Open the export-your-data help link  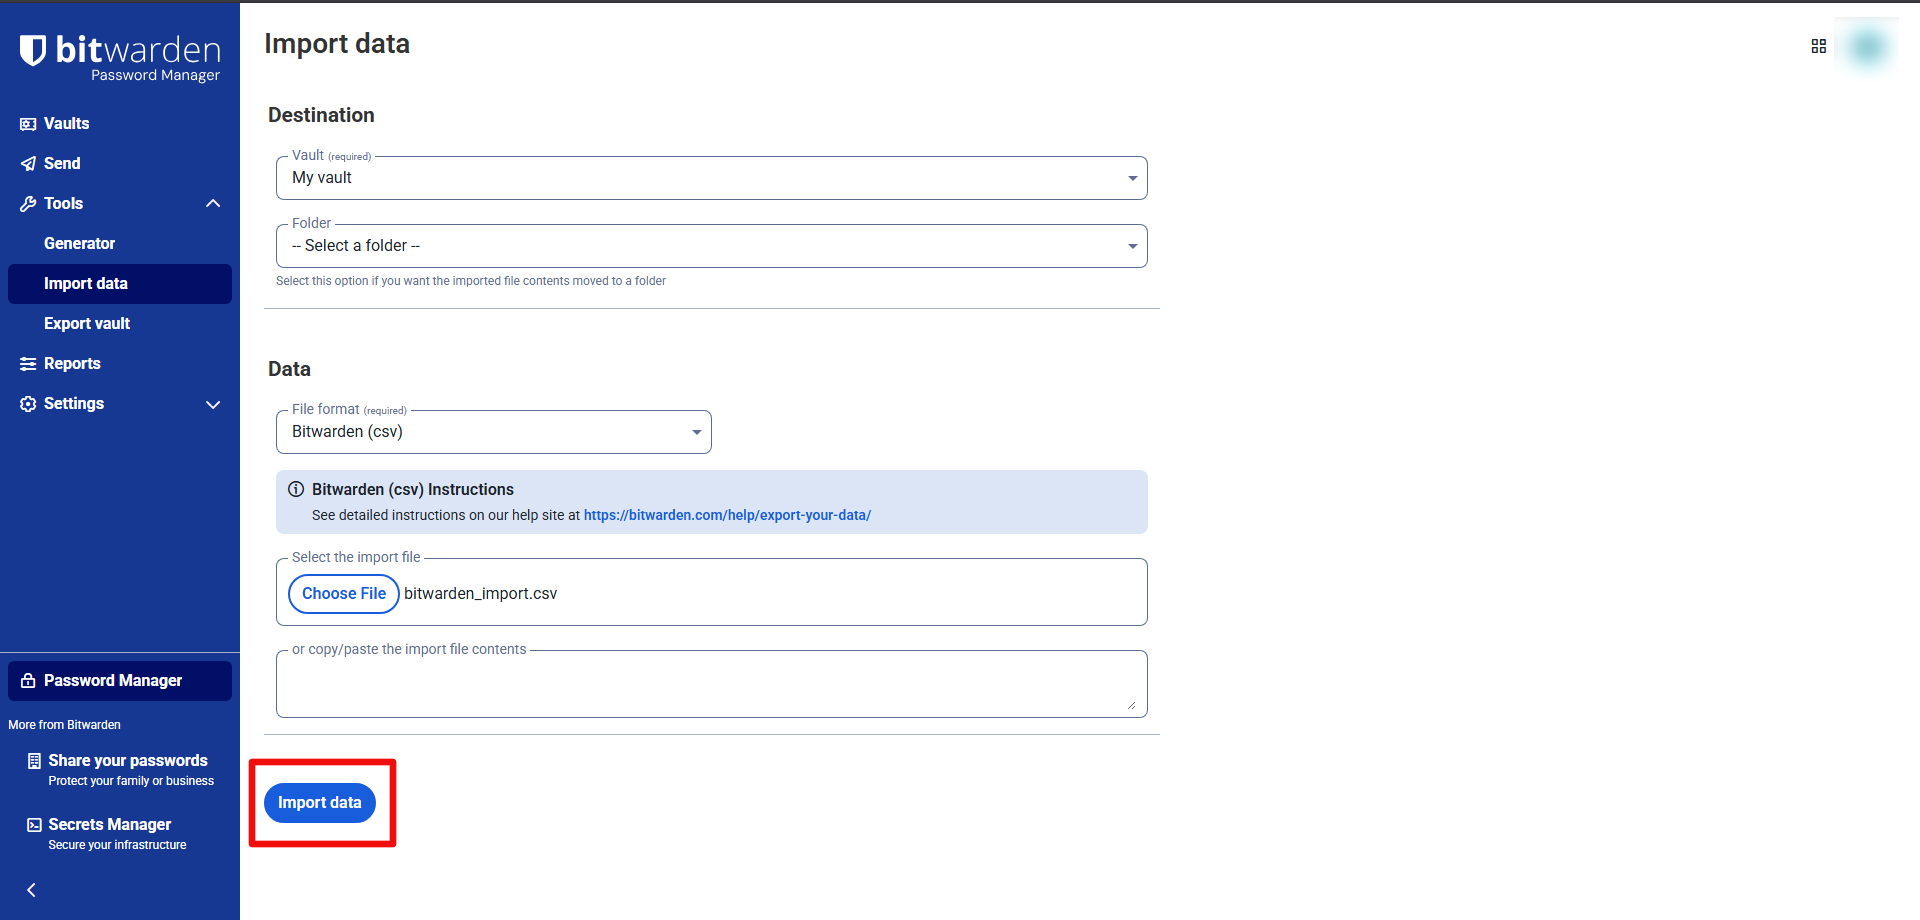[x=727, y=515]
